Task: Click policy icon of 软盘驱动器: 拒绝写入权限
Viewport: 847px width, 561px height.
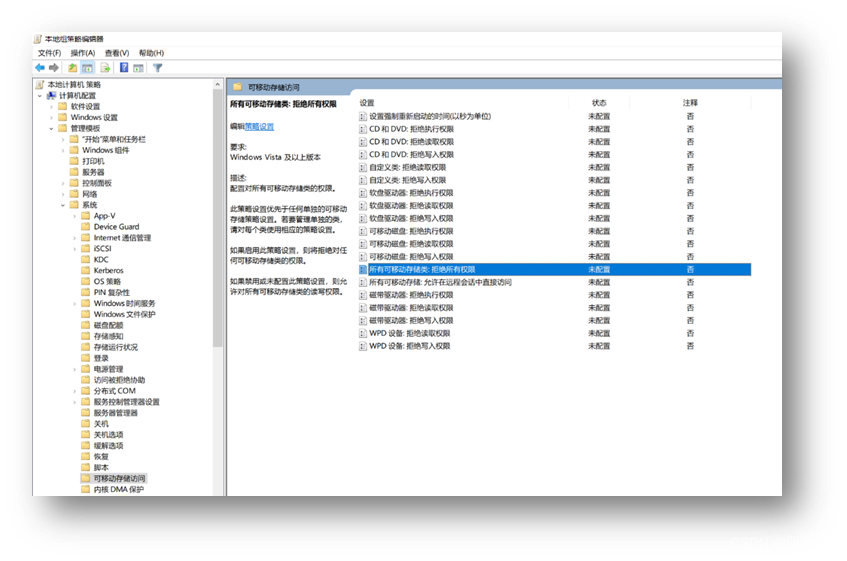Action: click(x=363, y=219)
